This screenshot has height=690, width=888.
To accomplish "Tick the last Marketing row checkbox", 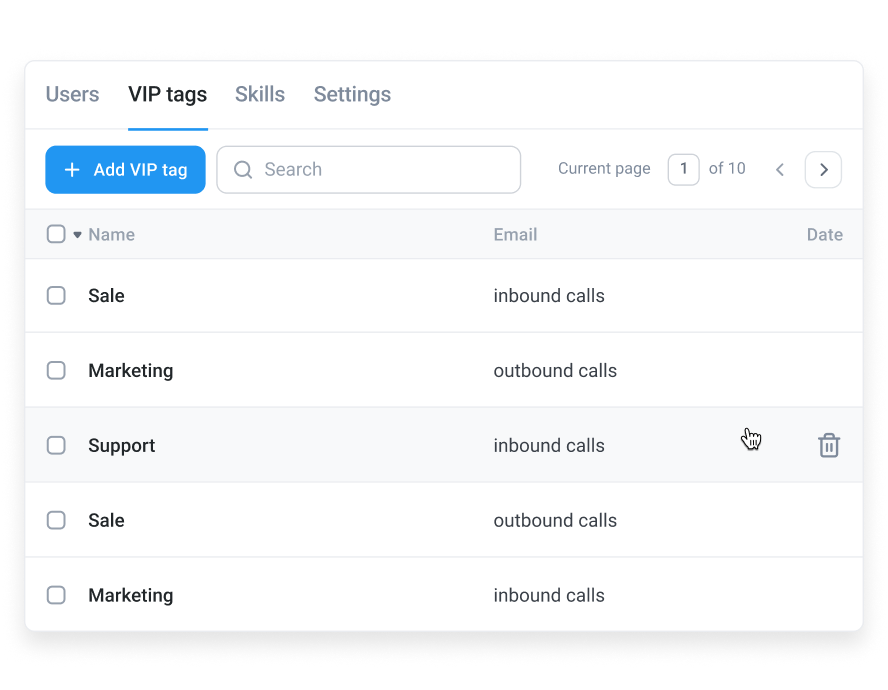I will [x=56, y=595].
